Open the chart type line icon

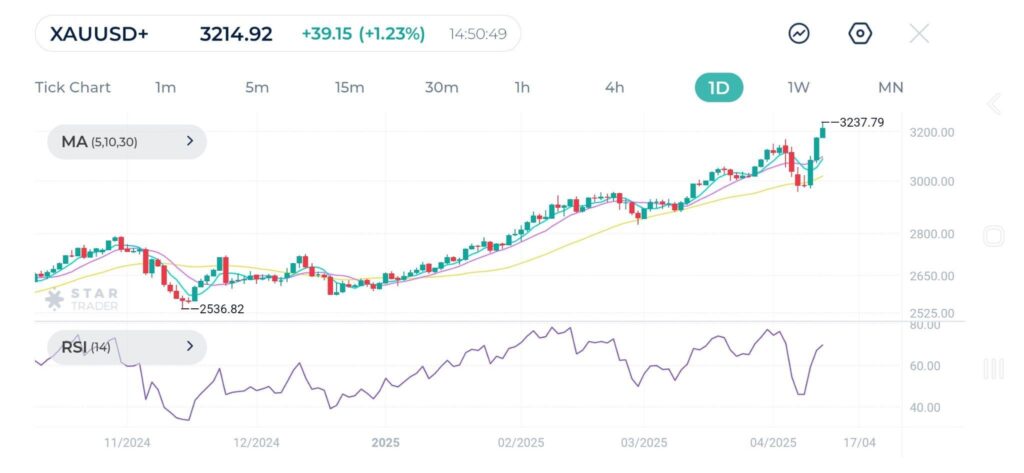799,34
